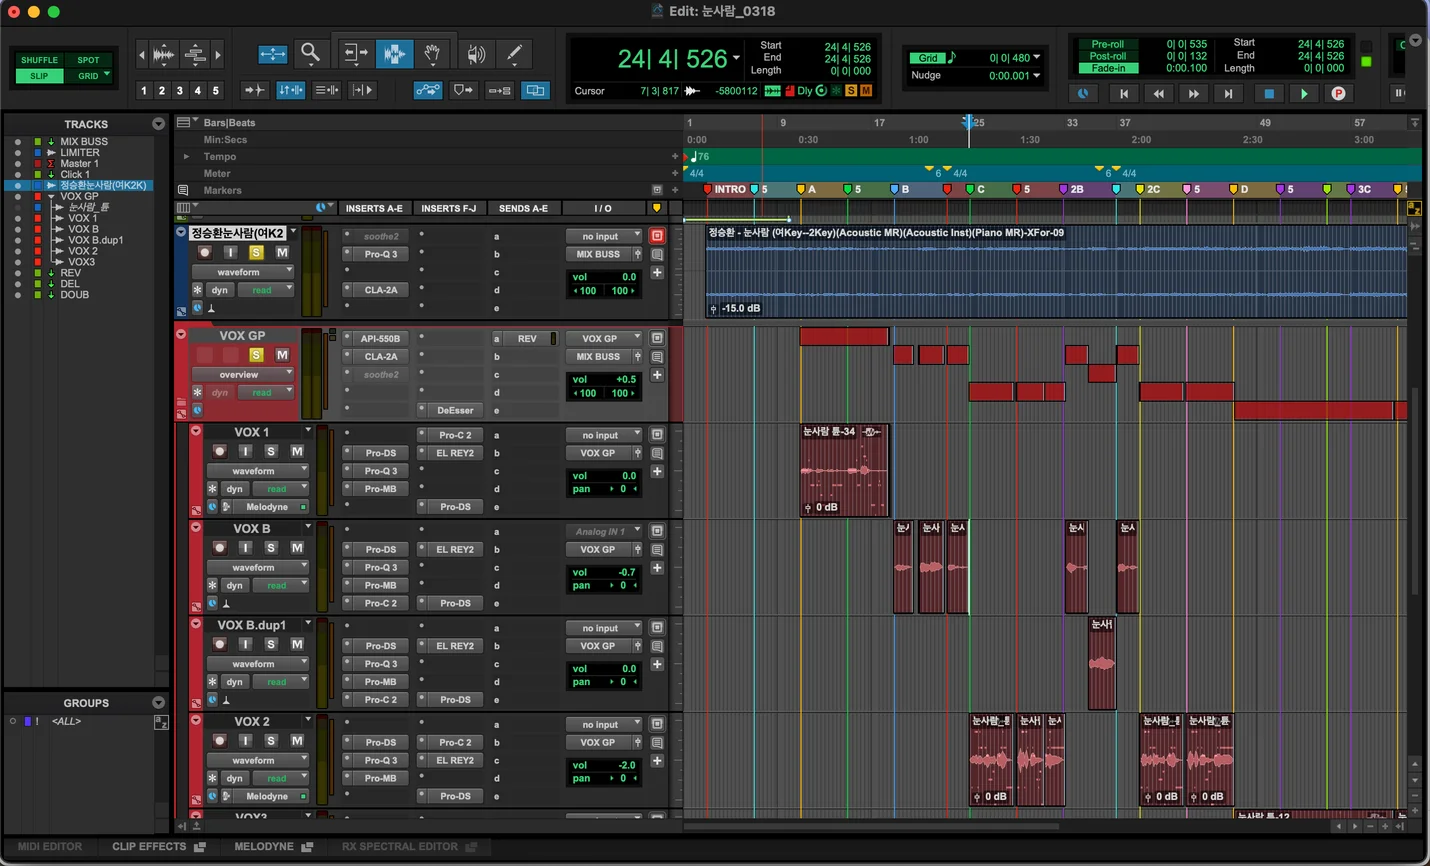The height and width of the screenshot is (866, 1430).
Task: Enable Tab to Transients button
Action: tap(254, 90)
